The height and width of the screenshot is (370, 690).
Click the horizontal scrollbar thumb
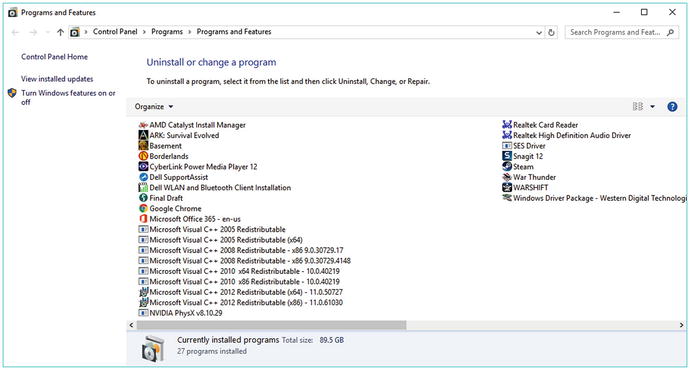pos(271,325)
